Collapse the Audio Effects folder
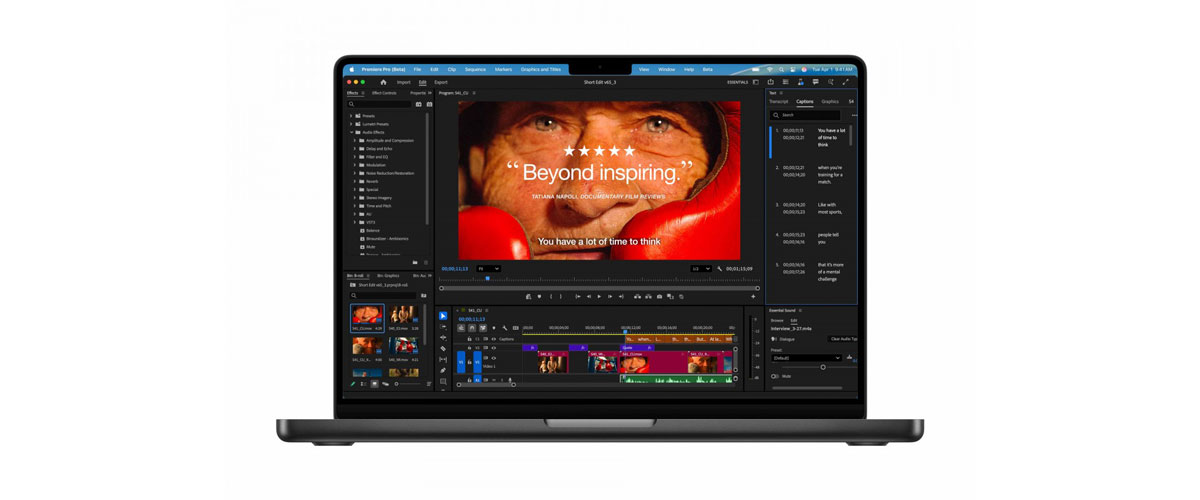The image size is (1200, 500). [352, 132]
